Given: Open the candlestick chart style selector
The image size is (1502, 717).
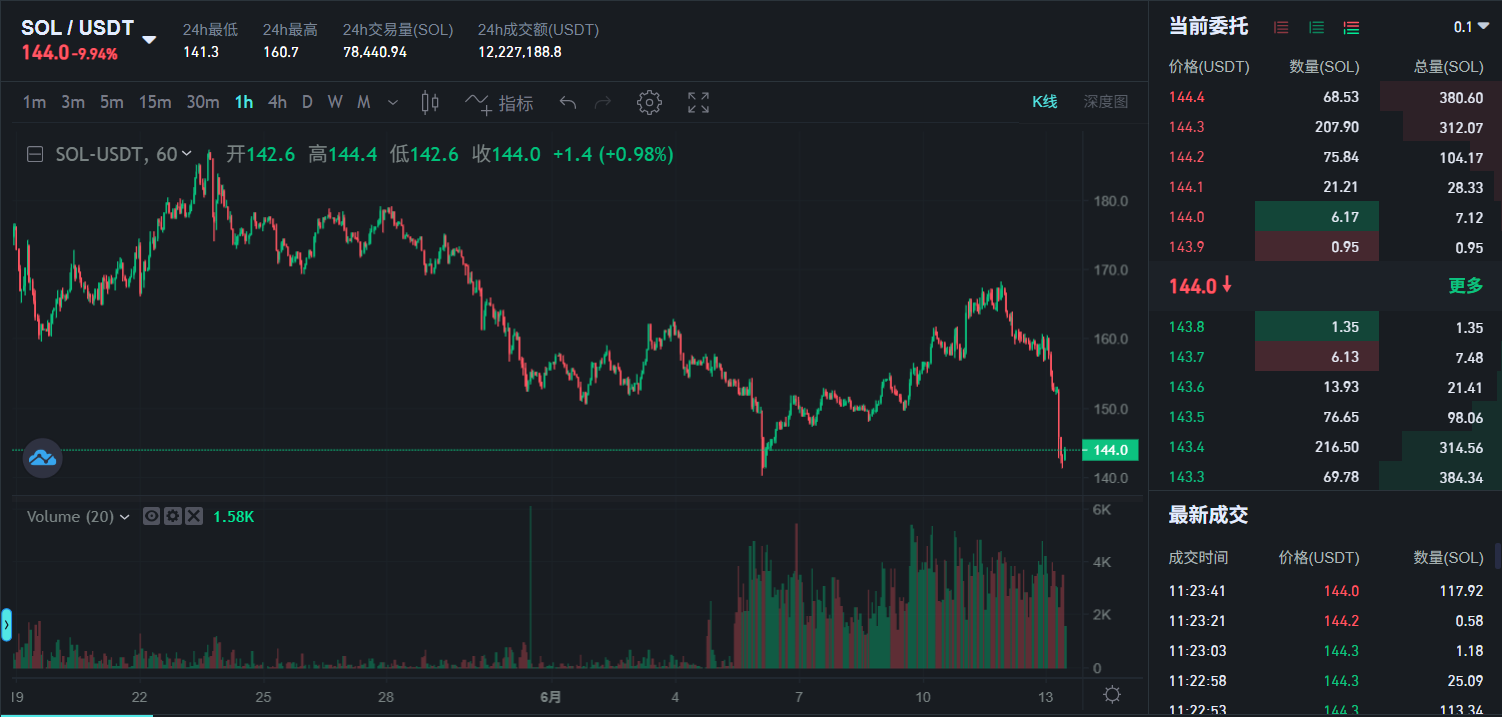Looking at the screenshot, I should tap(431, 102).
